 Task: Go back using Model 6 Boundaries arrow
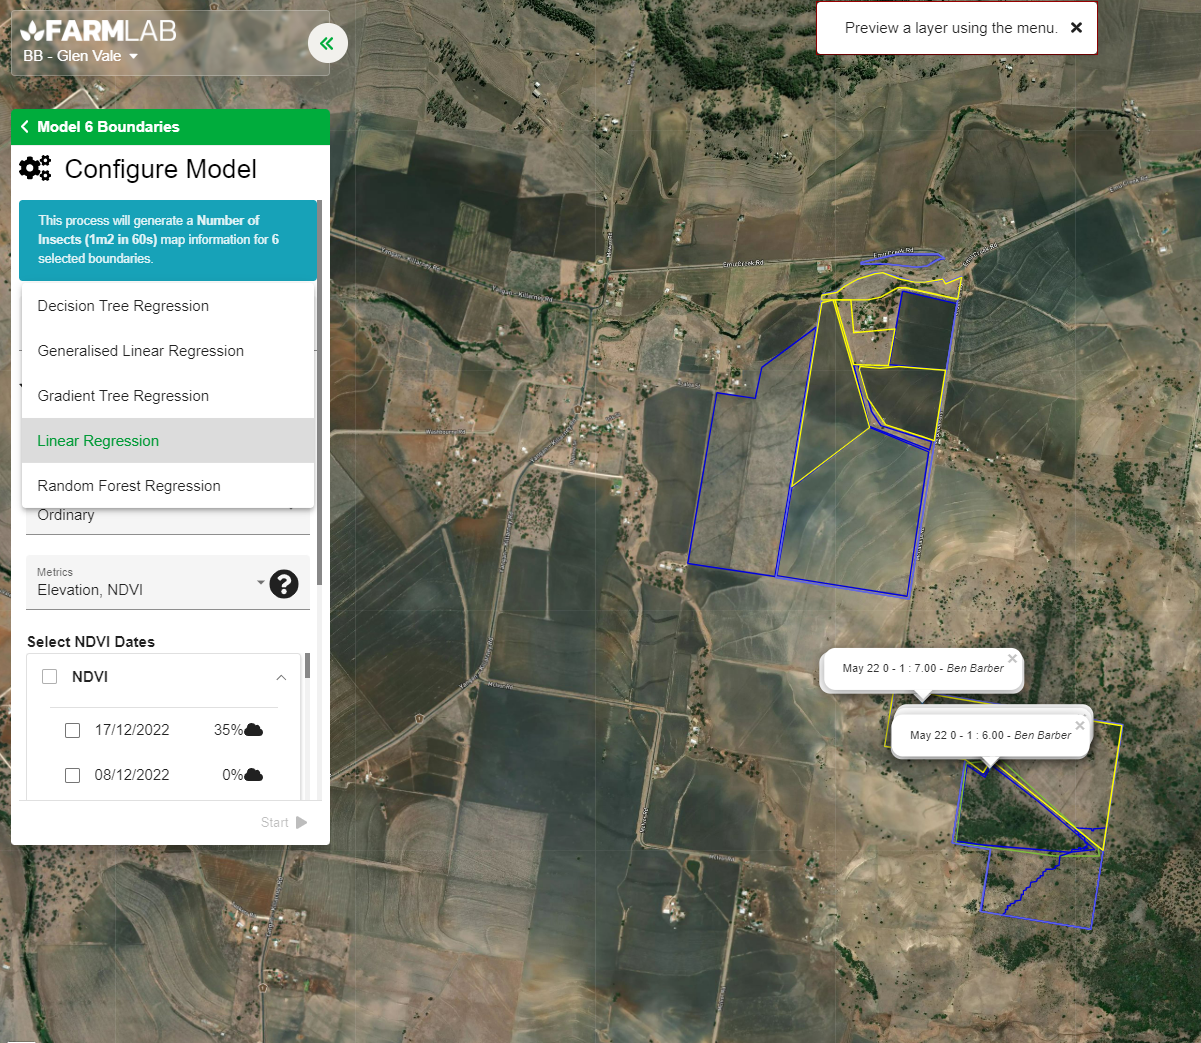point(25,127)
